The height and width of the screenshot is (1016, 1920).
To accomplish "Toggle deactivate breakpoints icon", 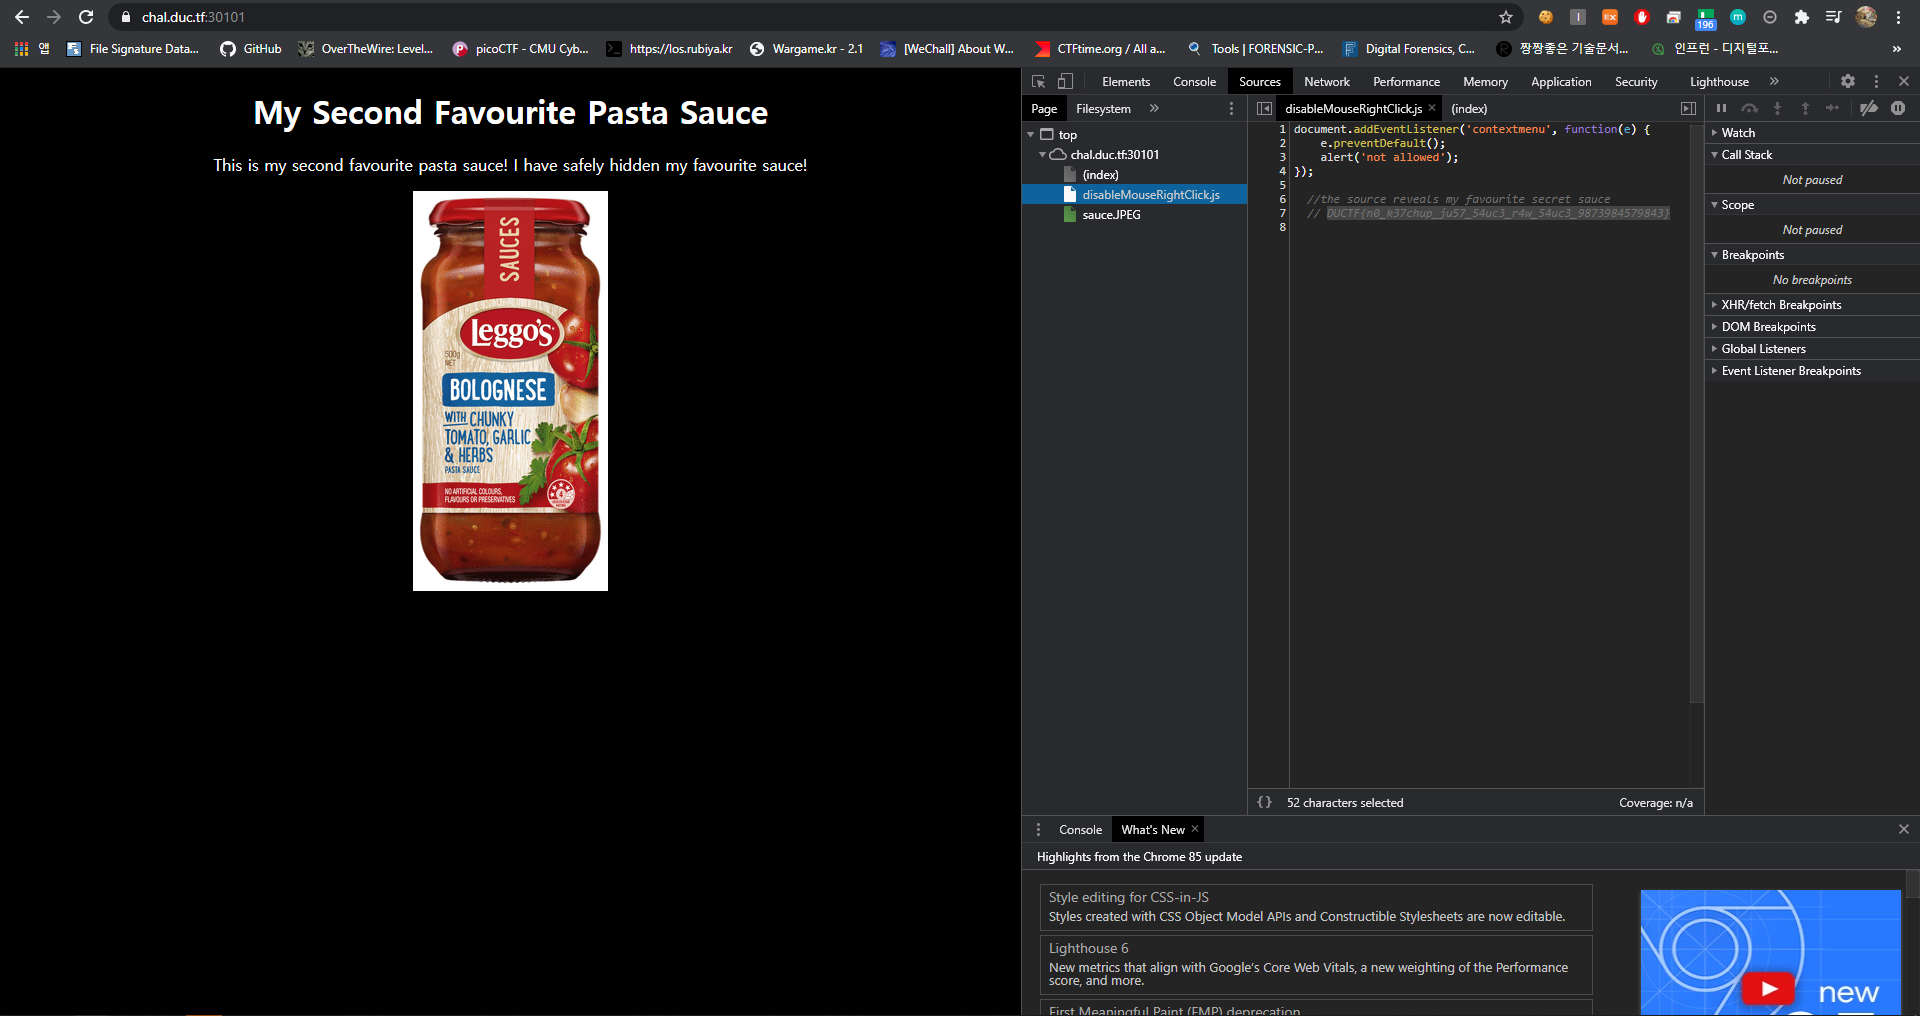I will [1868, 108].
